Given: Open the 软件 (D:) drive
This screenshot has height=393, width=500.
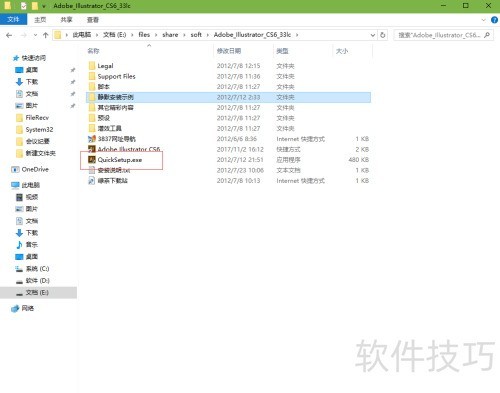Looking at the screenshot, I should pyautogui.click(x=37, y=281).
